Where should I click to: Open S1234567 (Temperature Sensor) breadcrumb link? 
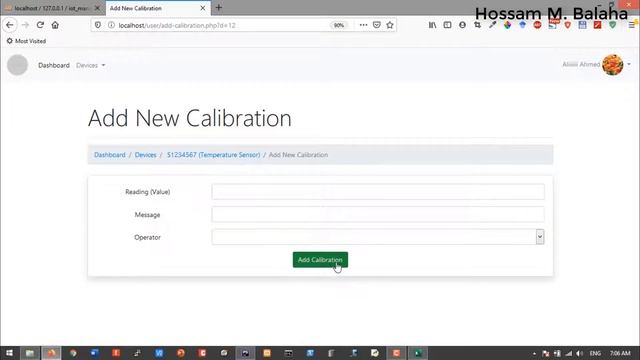pos(213,155)
